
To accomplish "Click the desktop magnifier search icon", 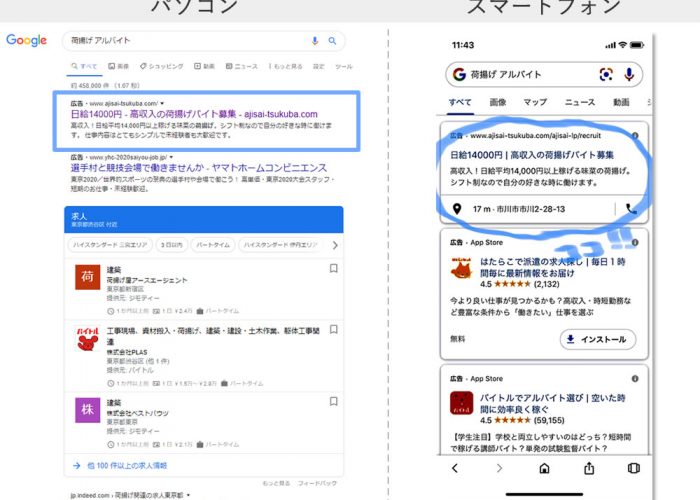I will (x=332, y=41).
